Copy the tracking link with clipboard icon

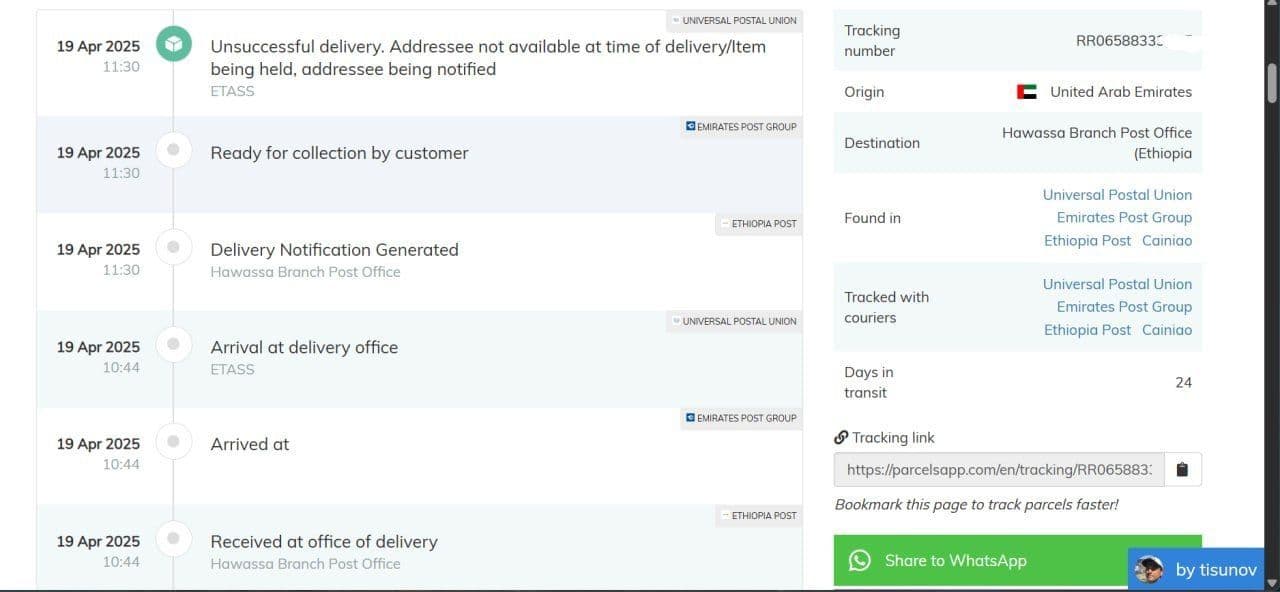[1183, 469]
